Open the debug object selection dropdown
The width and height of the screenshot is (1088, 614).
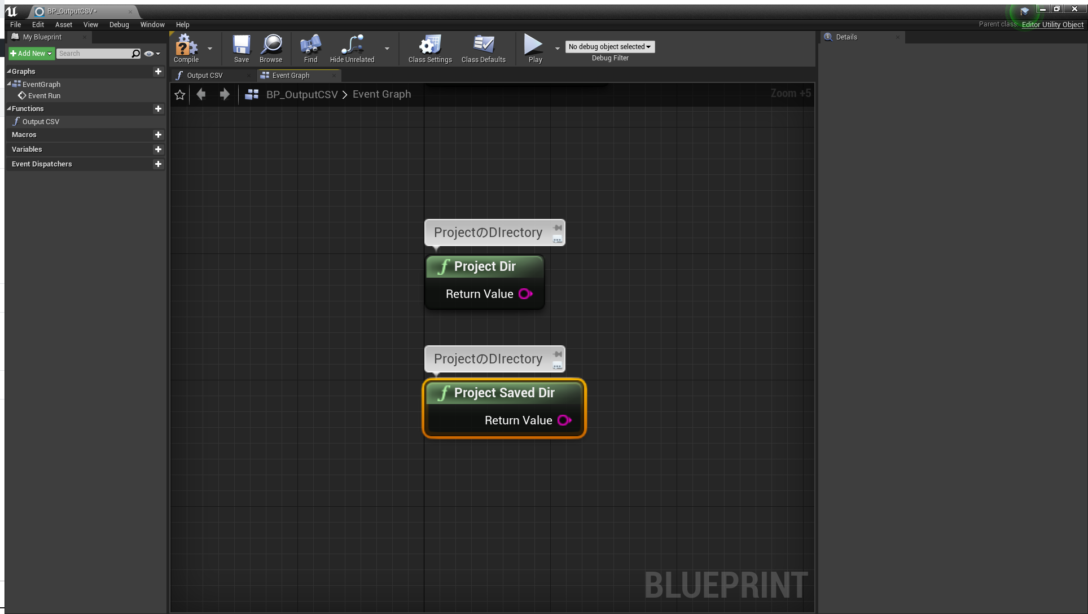pyautogui.click(x=608, y=45)
